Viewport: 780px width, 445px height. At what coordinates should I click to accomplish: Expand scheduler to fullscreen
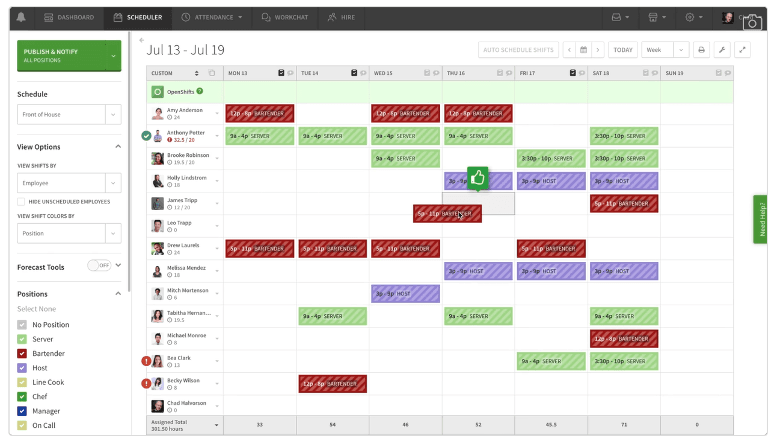pyautogui.click(x=742, y=49)
